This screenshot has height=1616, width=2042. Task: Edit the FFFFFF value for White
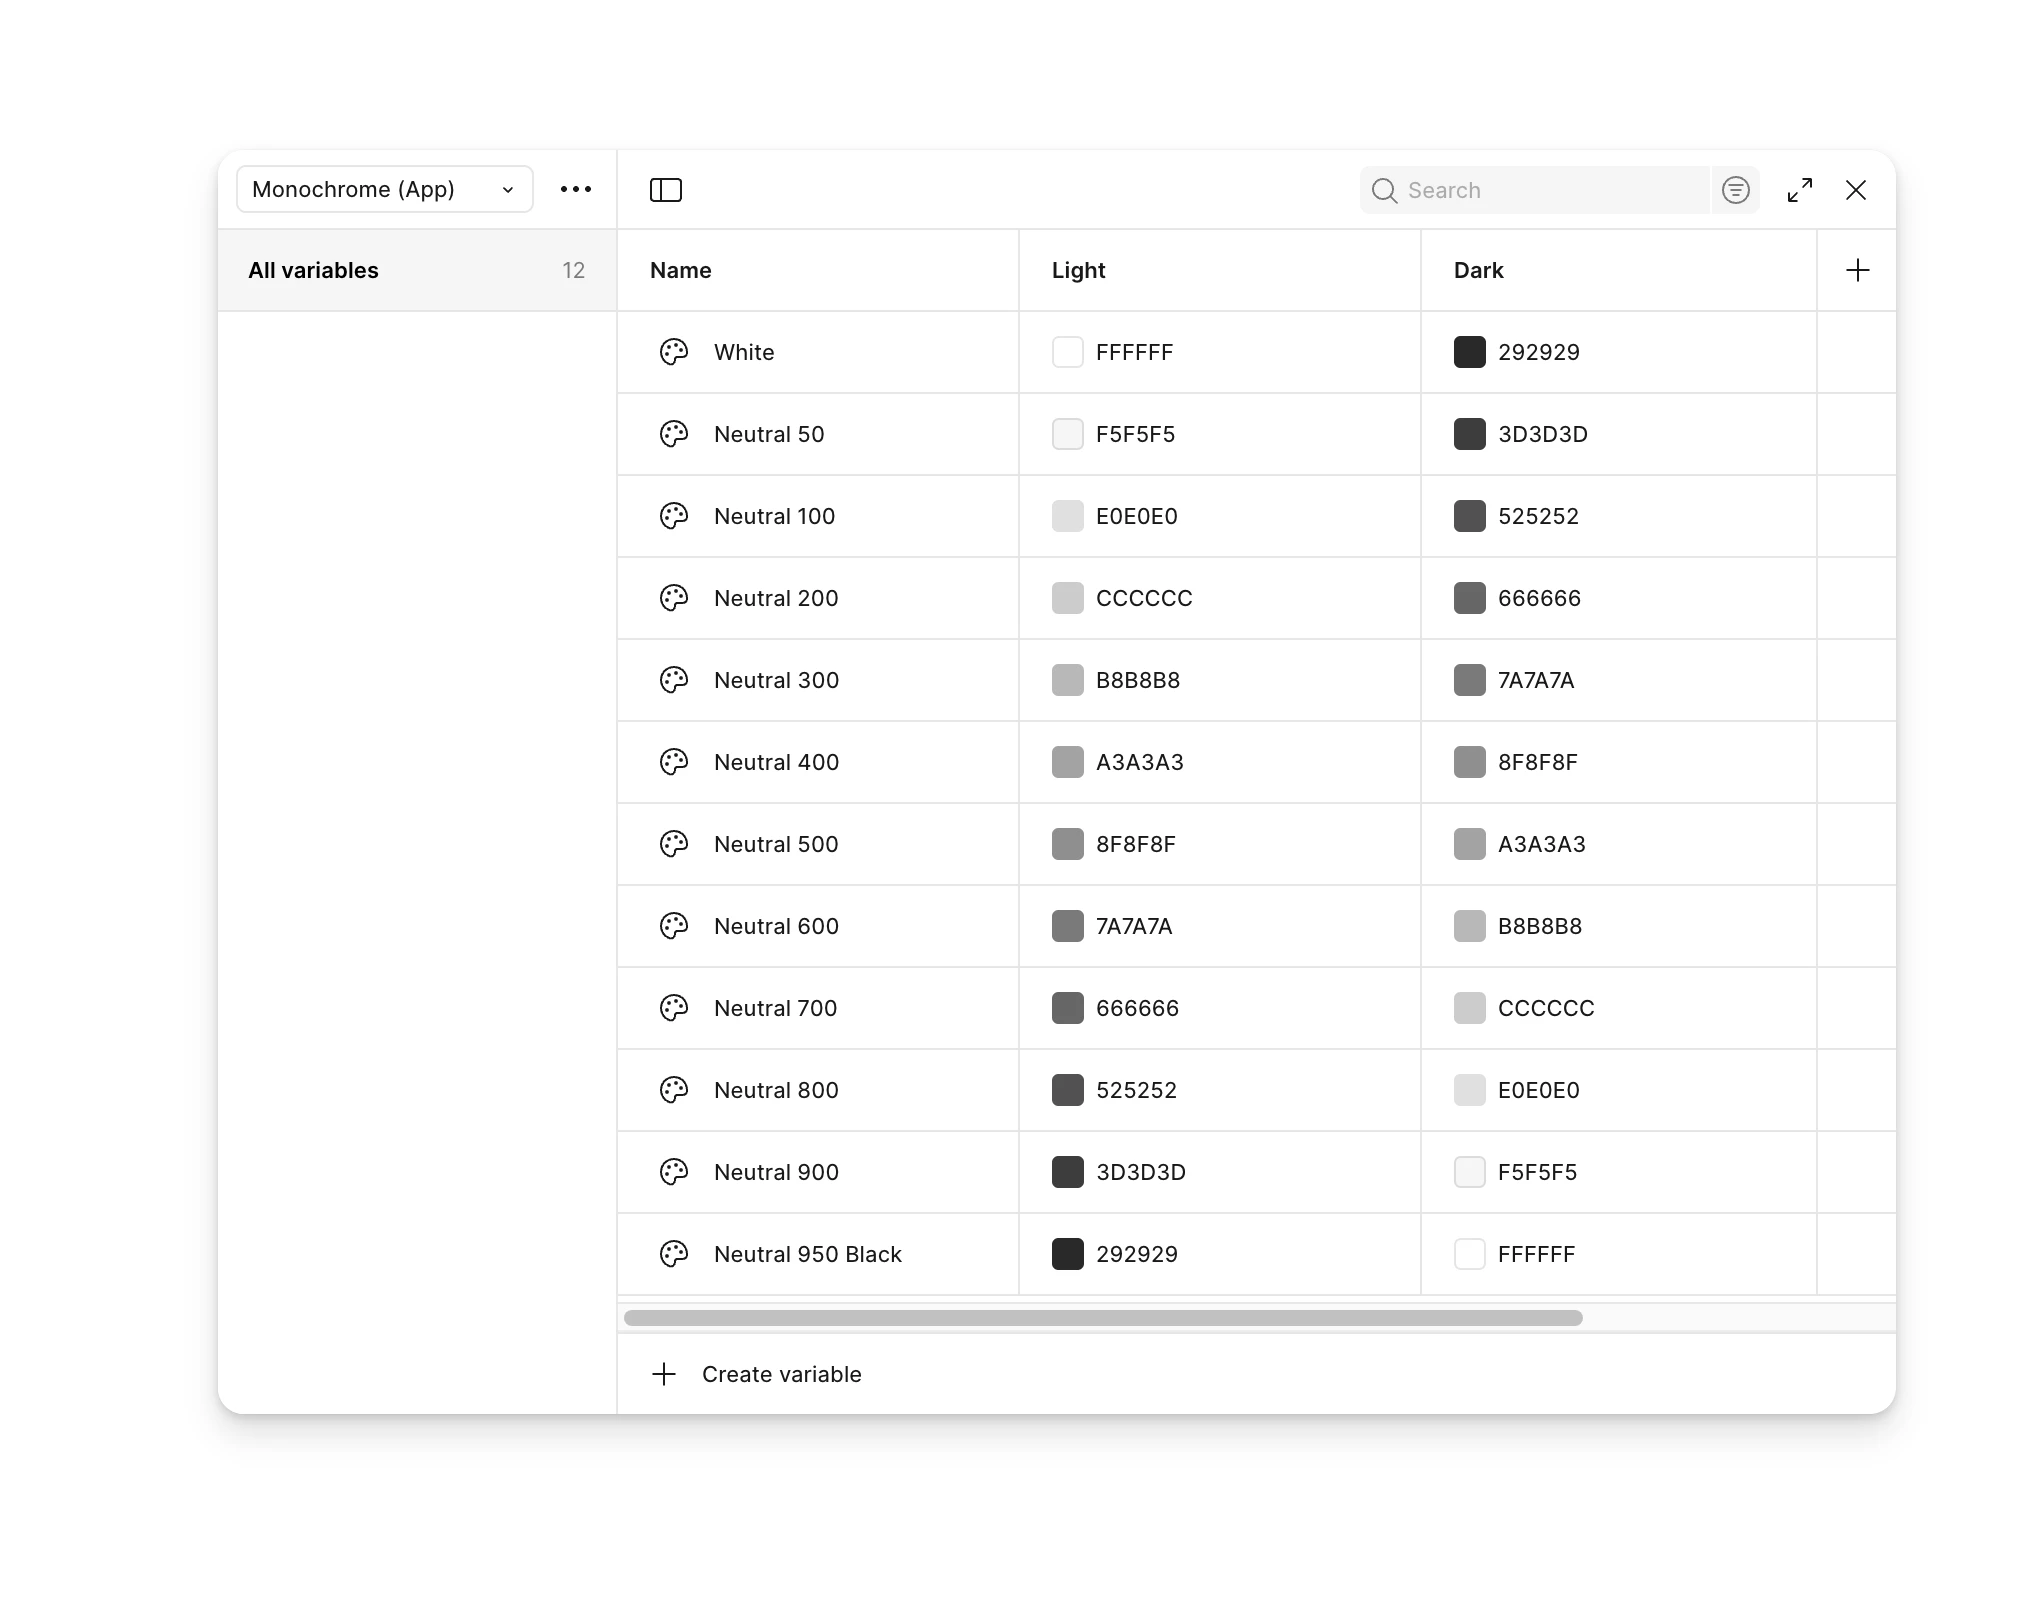[x=1133, y=352]
